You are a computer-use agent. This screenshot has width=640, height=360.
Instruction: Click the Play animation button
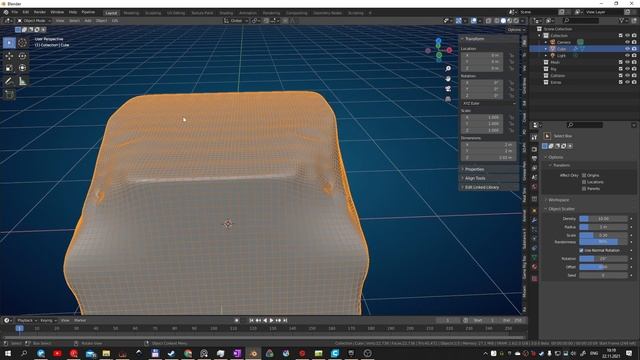(x=272, y=320)
